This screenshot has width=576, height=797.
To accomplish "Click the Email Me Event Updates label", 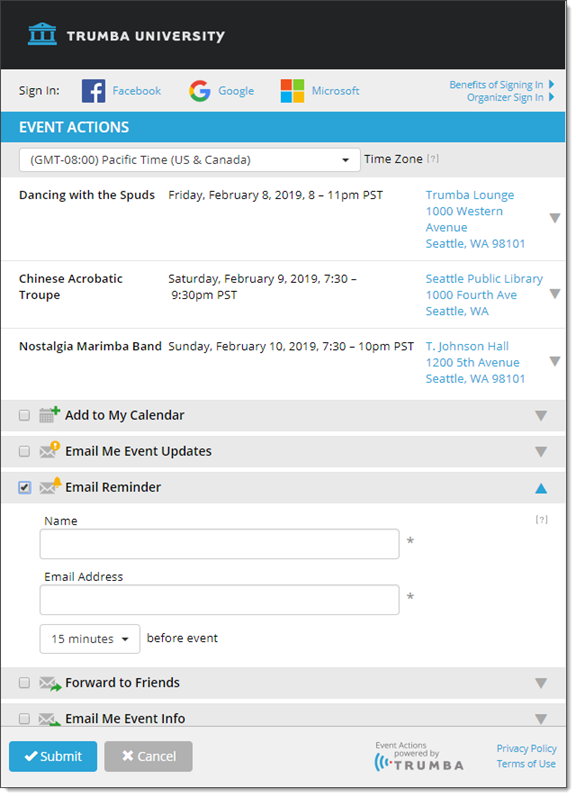I will [x=138, y=451].
